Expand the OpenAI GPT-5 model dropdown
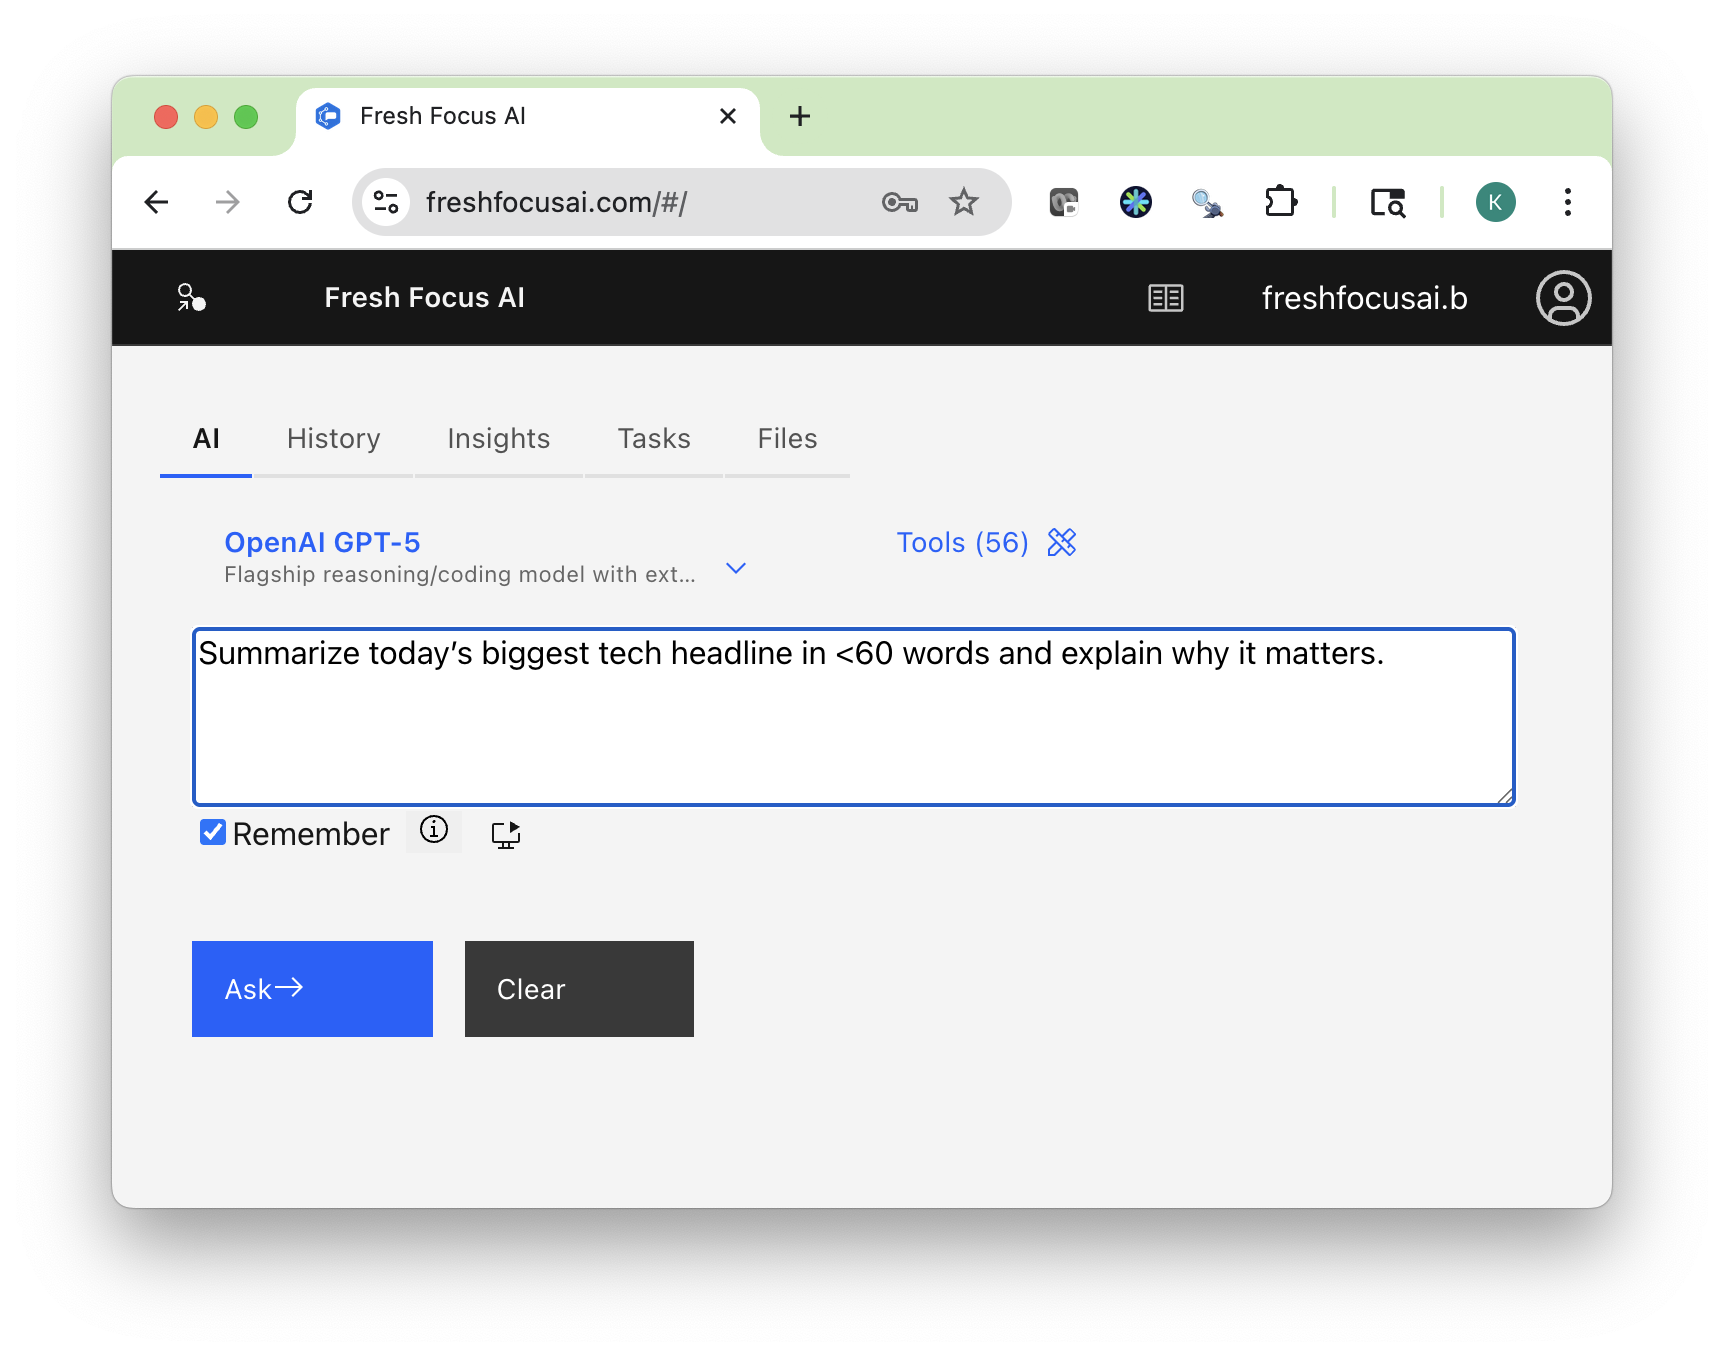This screenshot has height=1356, width=1724. [x=736, y=567]
